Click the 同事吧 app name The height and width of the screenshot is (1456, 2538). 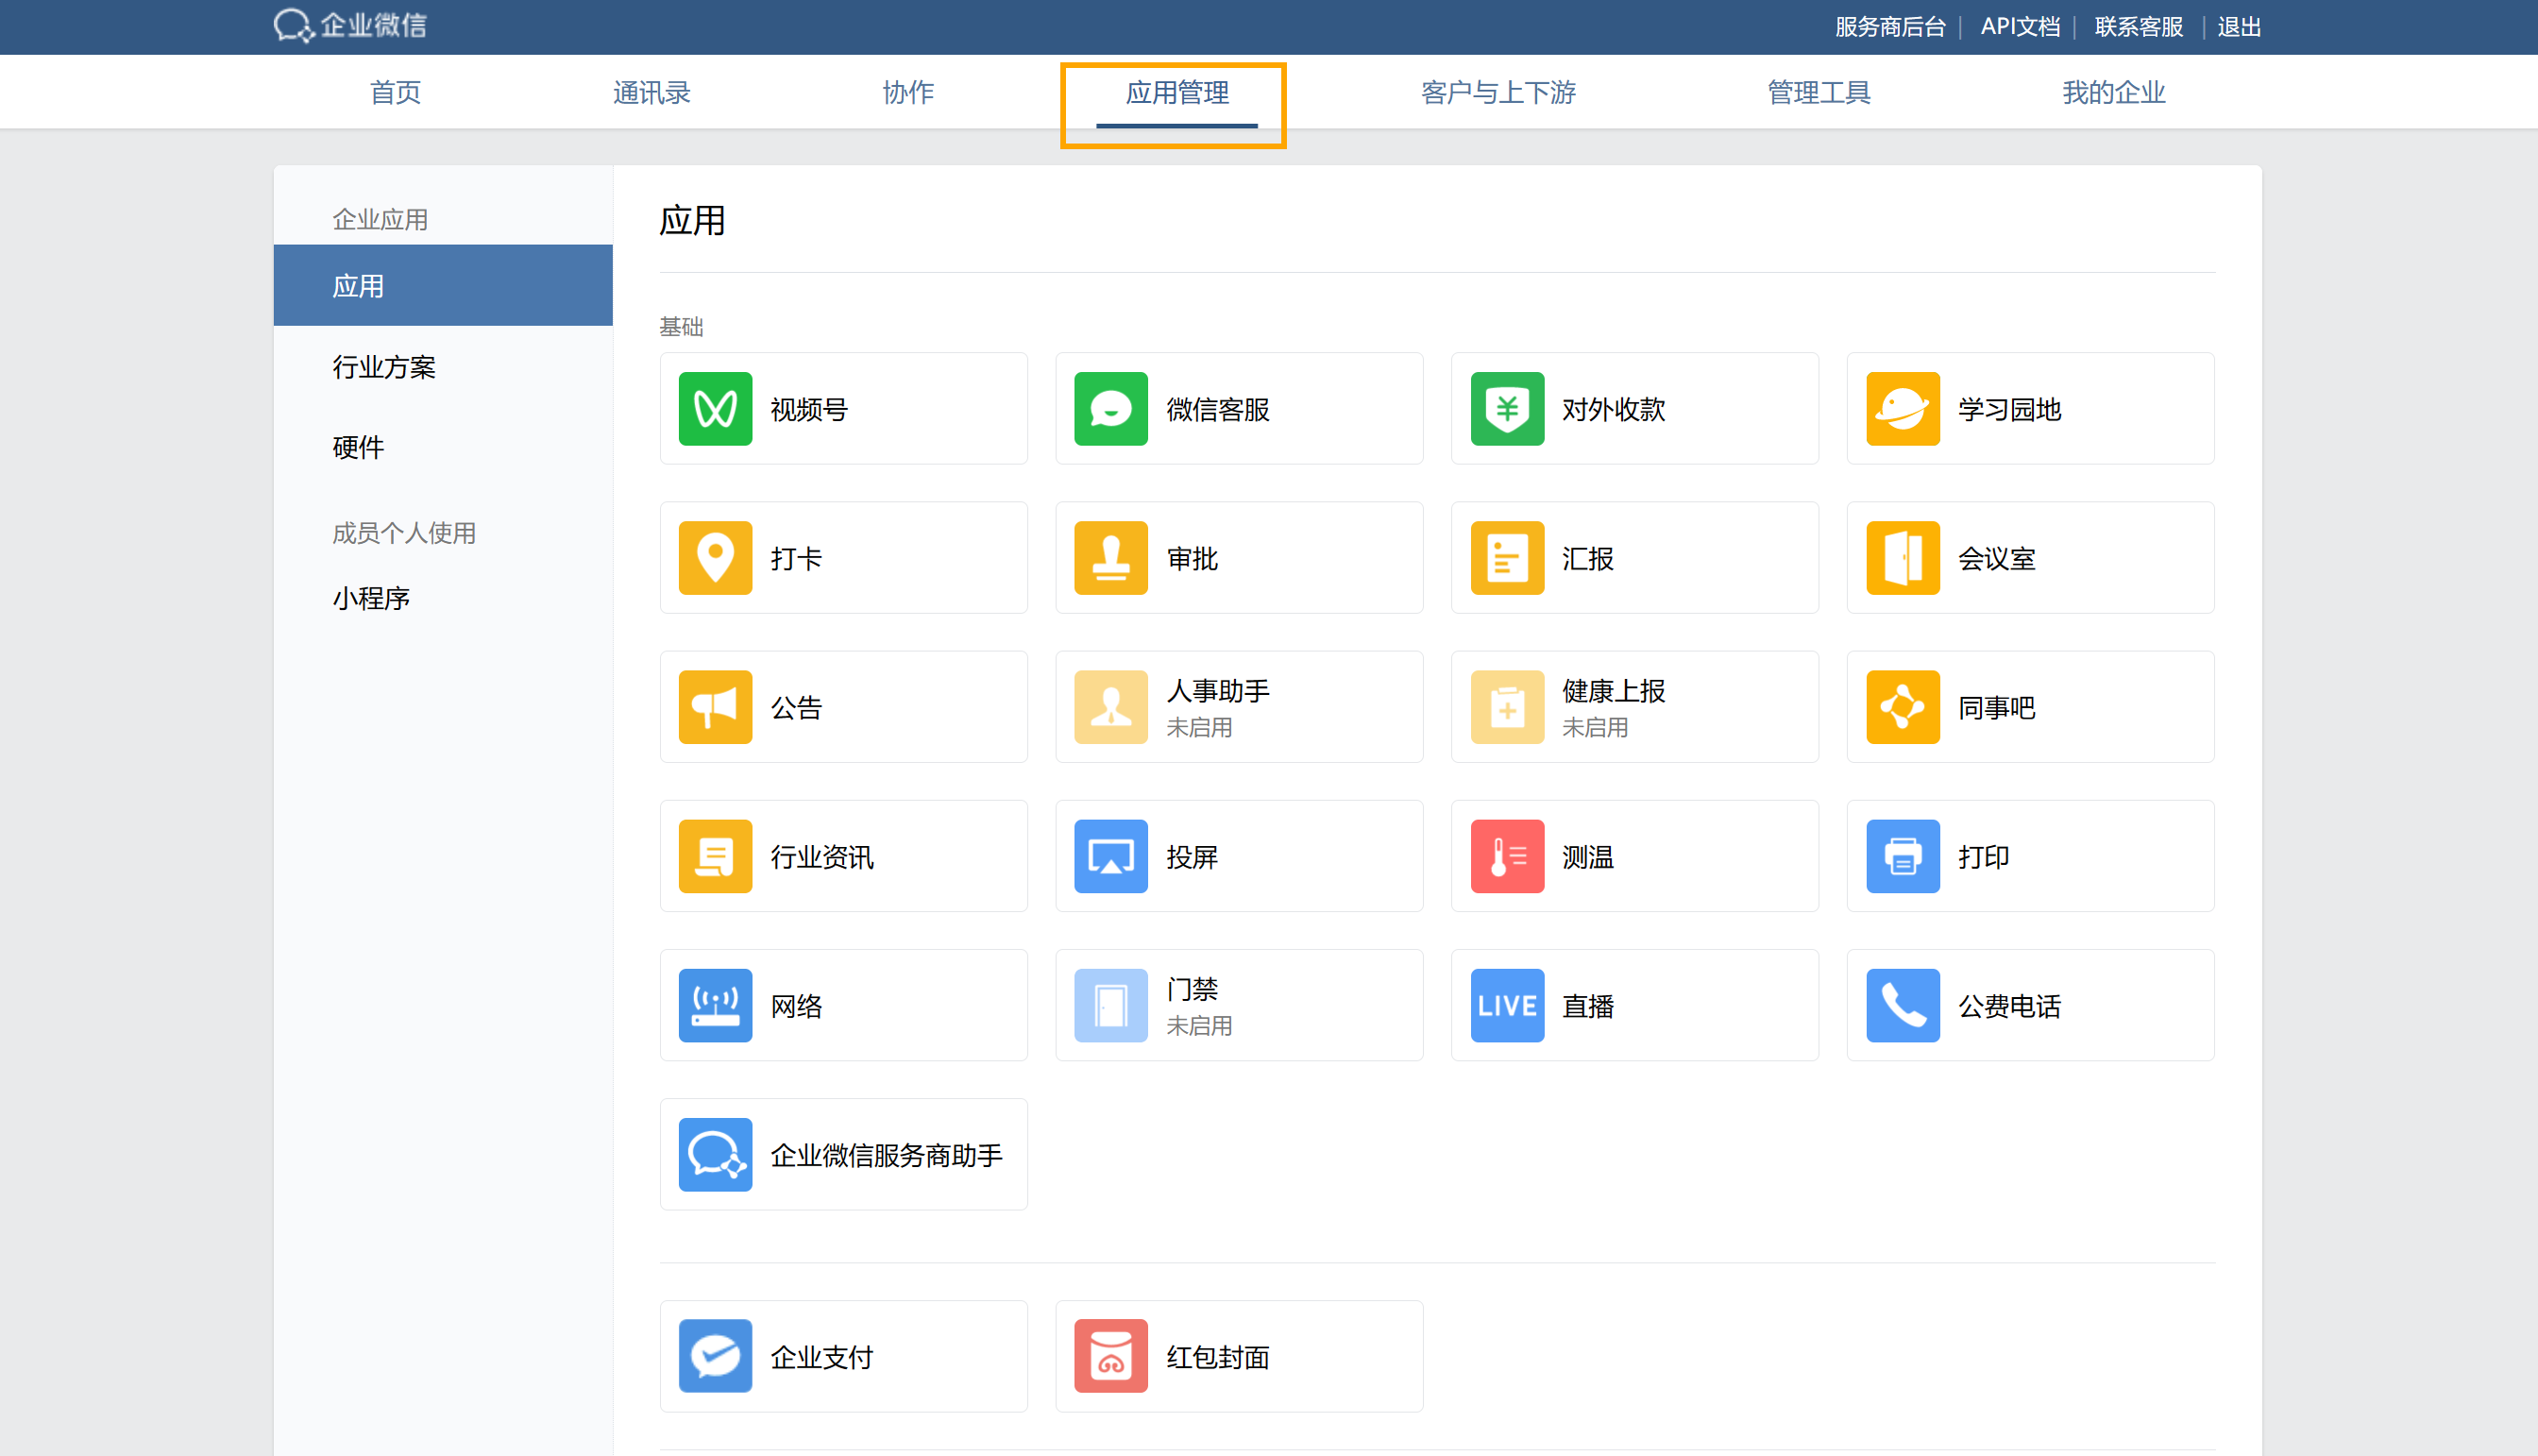tap(1997, 707)
